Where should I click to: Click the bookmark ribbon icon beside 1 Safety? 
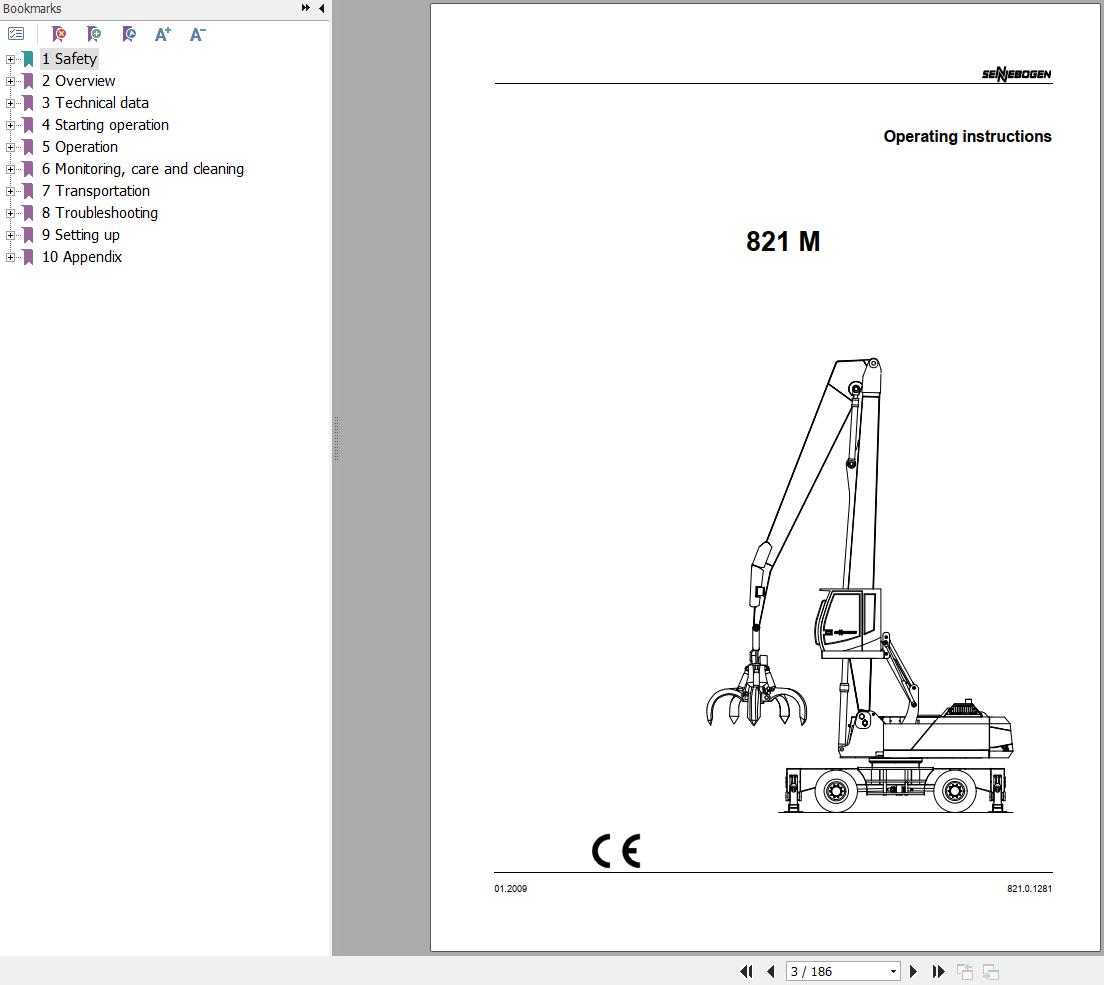point(28,59)
